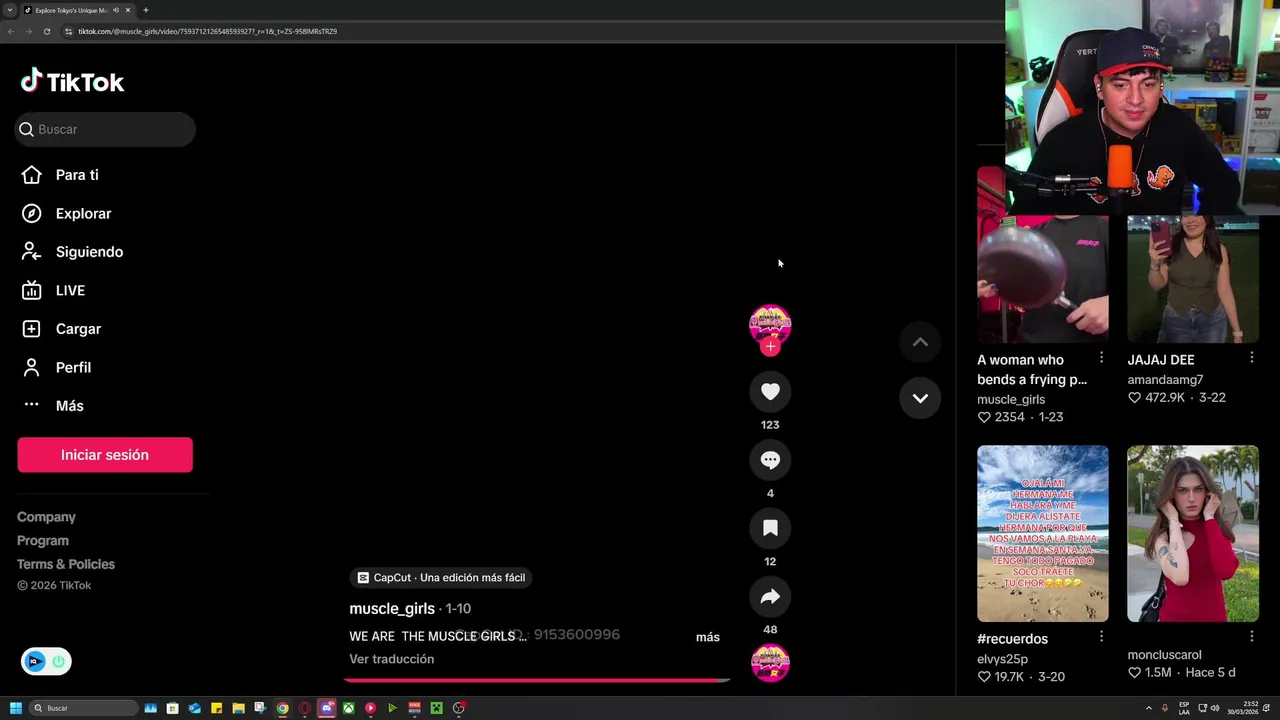
Task: Click the TikTok logo
Action: (72, 81)
